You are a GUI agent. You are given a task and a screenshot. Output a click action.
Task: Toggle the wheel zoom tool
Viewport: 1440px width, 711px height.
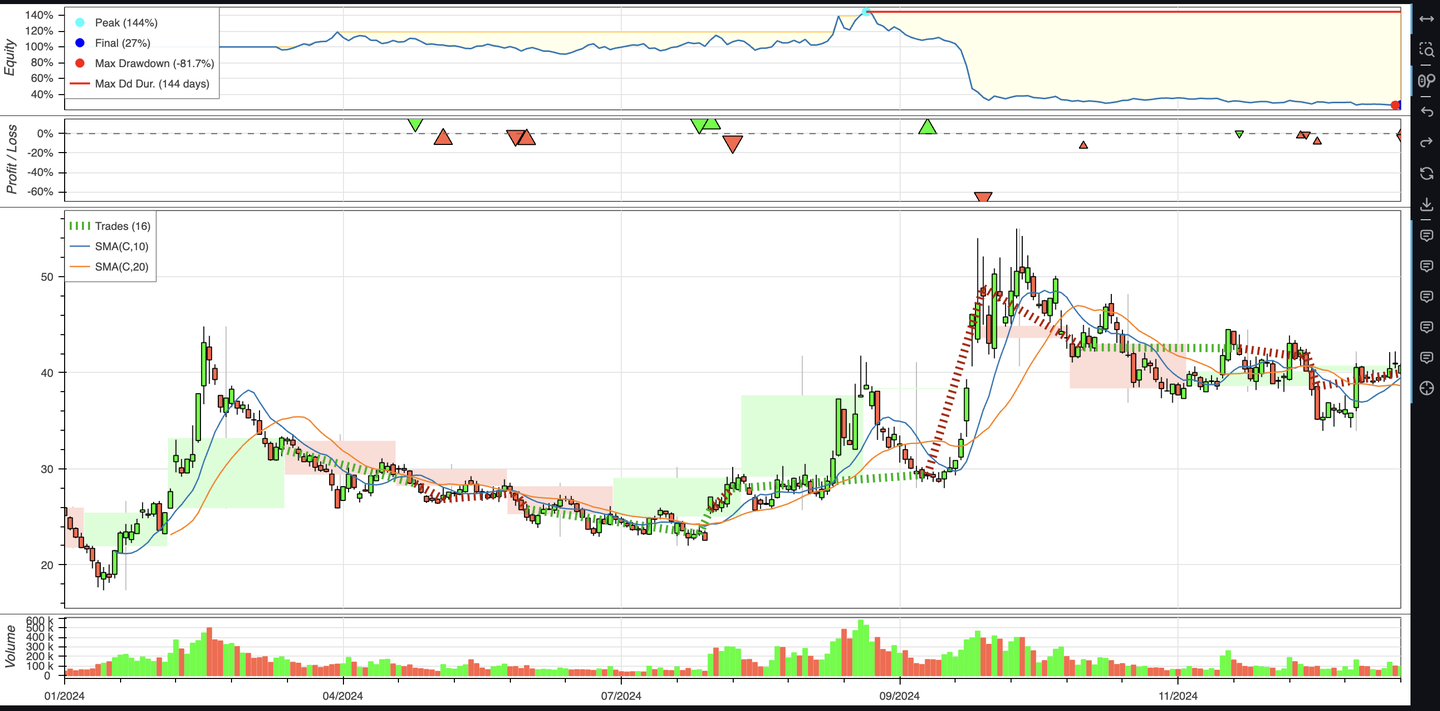(x=1427, y=80)
